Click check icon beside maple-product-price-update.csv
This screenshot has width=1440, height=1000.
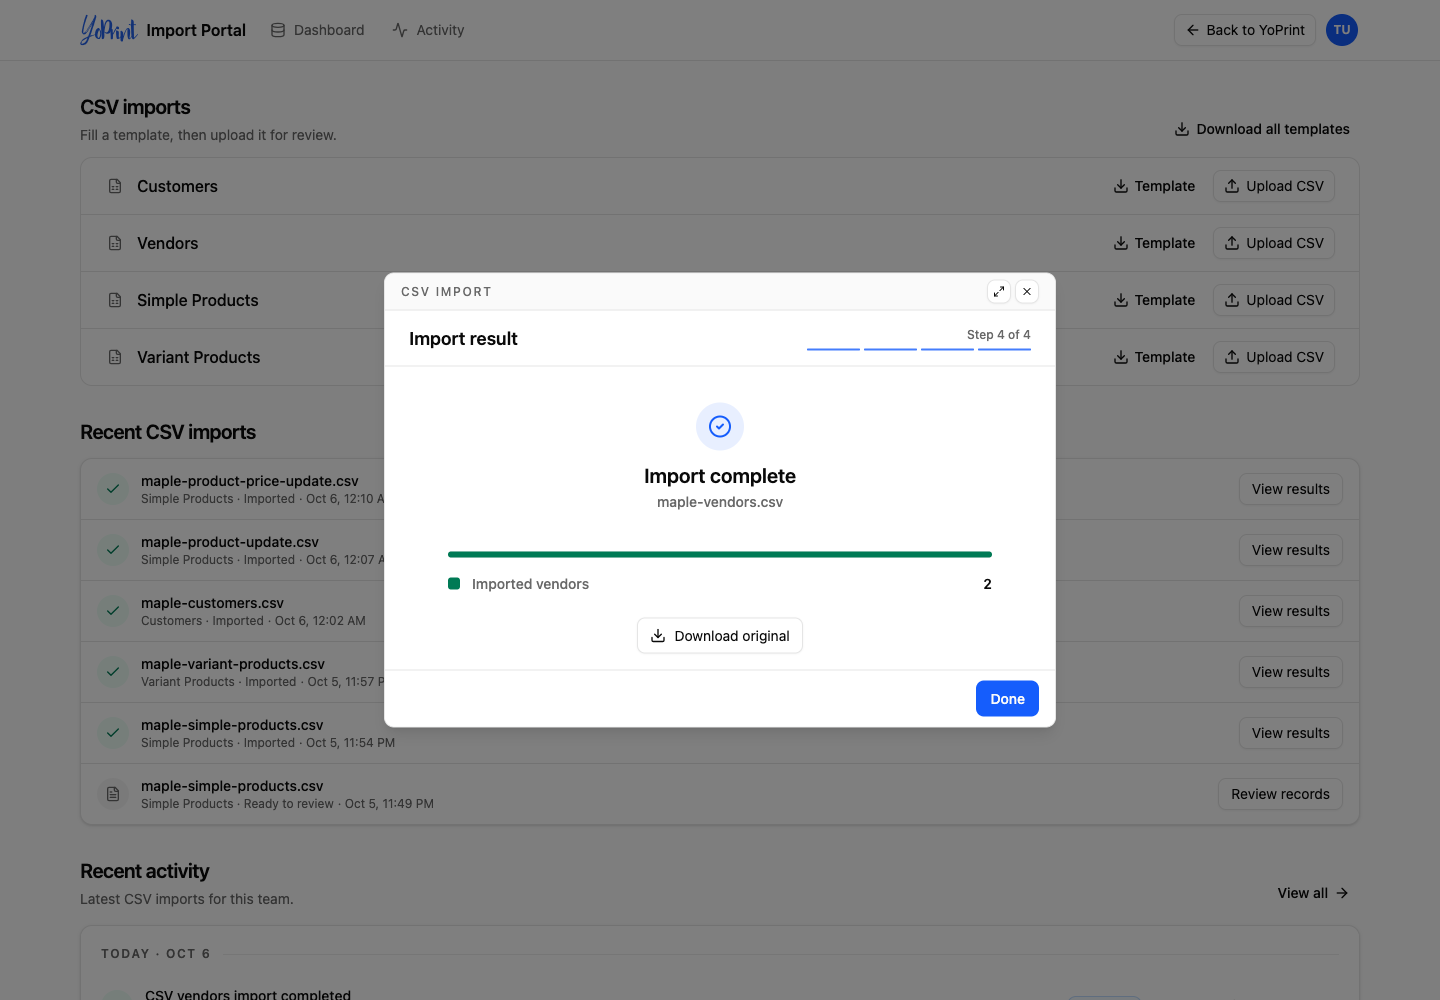point(113,489)
